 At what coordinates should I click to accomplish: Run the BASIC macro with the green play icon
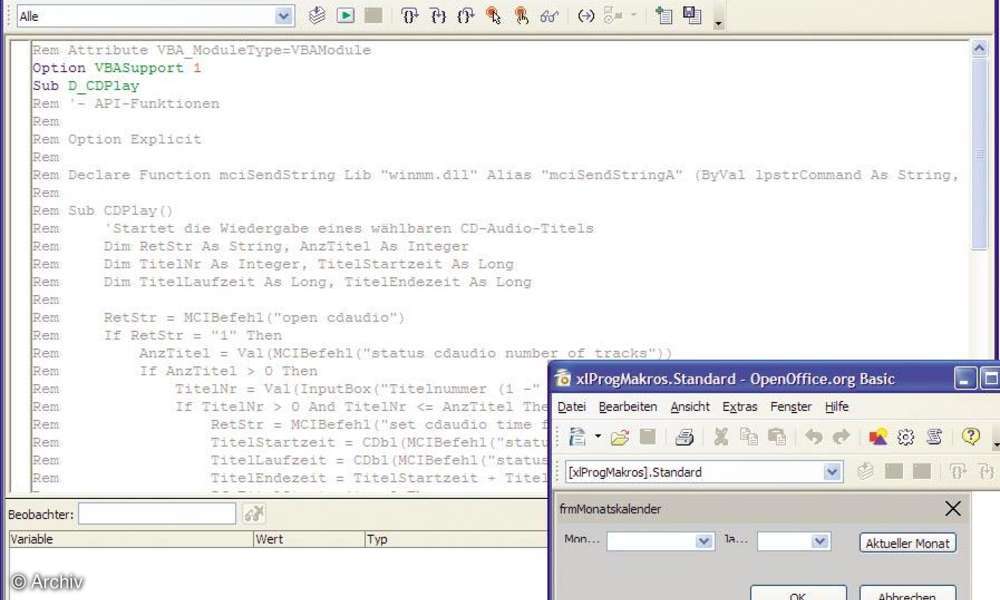(345, 16)
